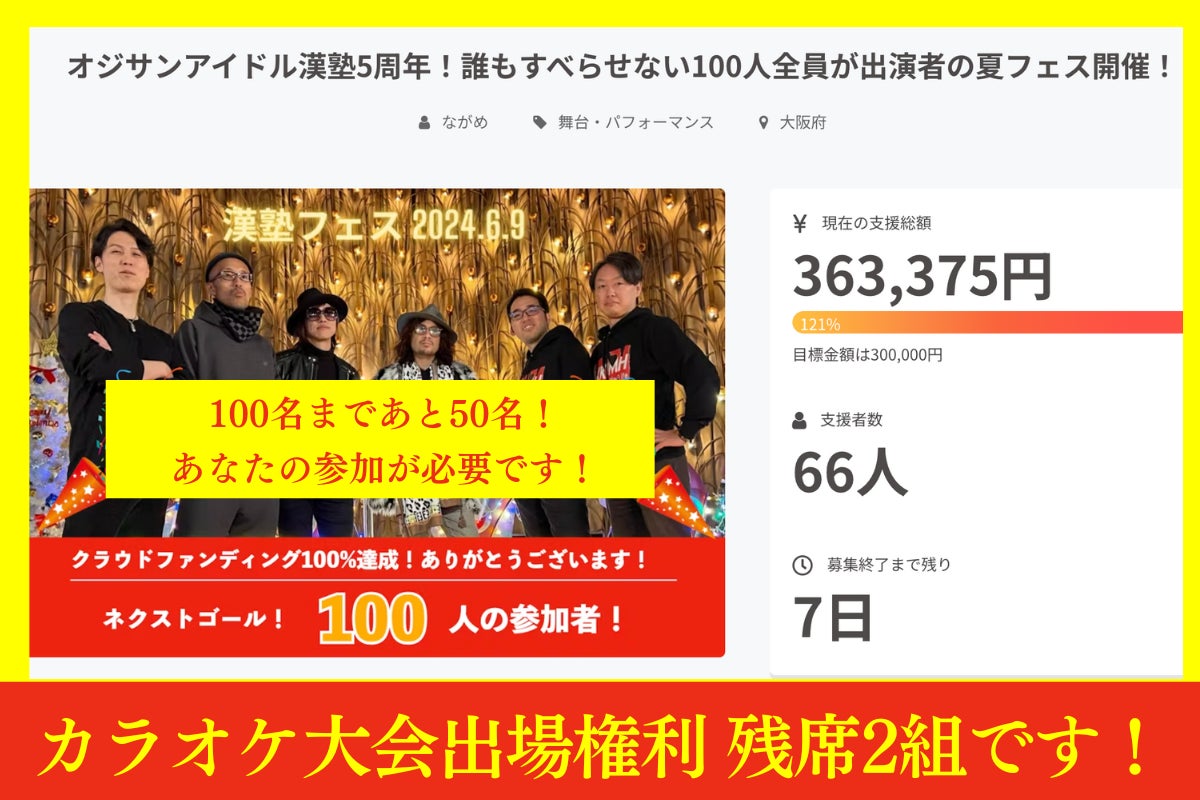Image resolution: width=1200 pixels, height=800 pixels.
Task: Click the 目標金額は300,000円 text
Action: pyautogui.click(x=868, y=354)
